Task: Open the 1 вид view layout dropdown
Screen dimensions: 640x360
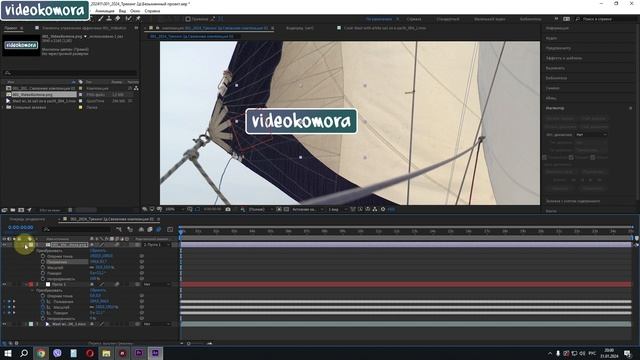Action: (x=338, y=209)
